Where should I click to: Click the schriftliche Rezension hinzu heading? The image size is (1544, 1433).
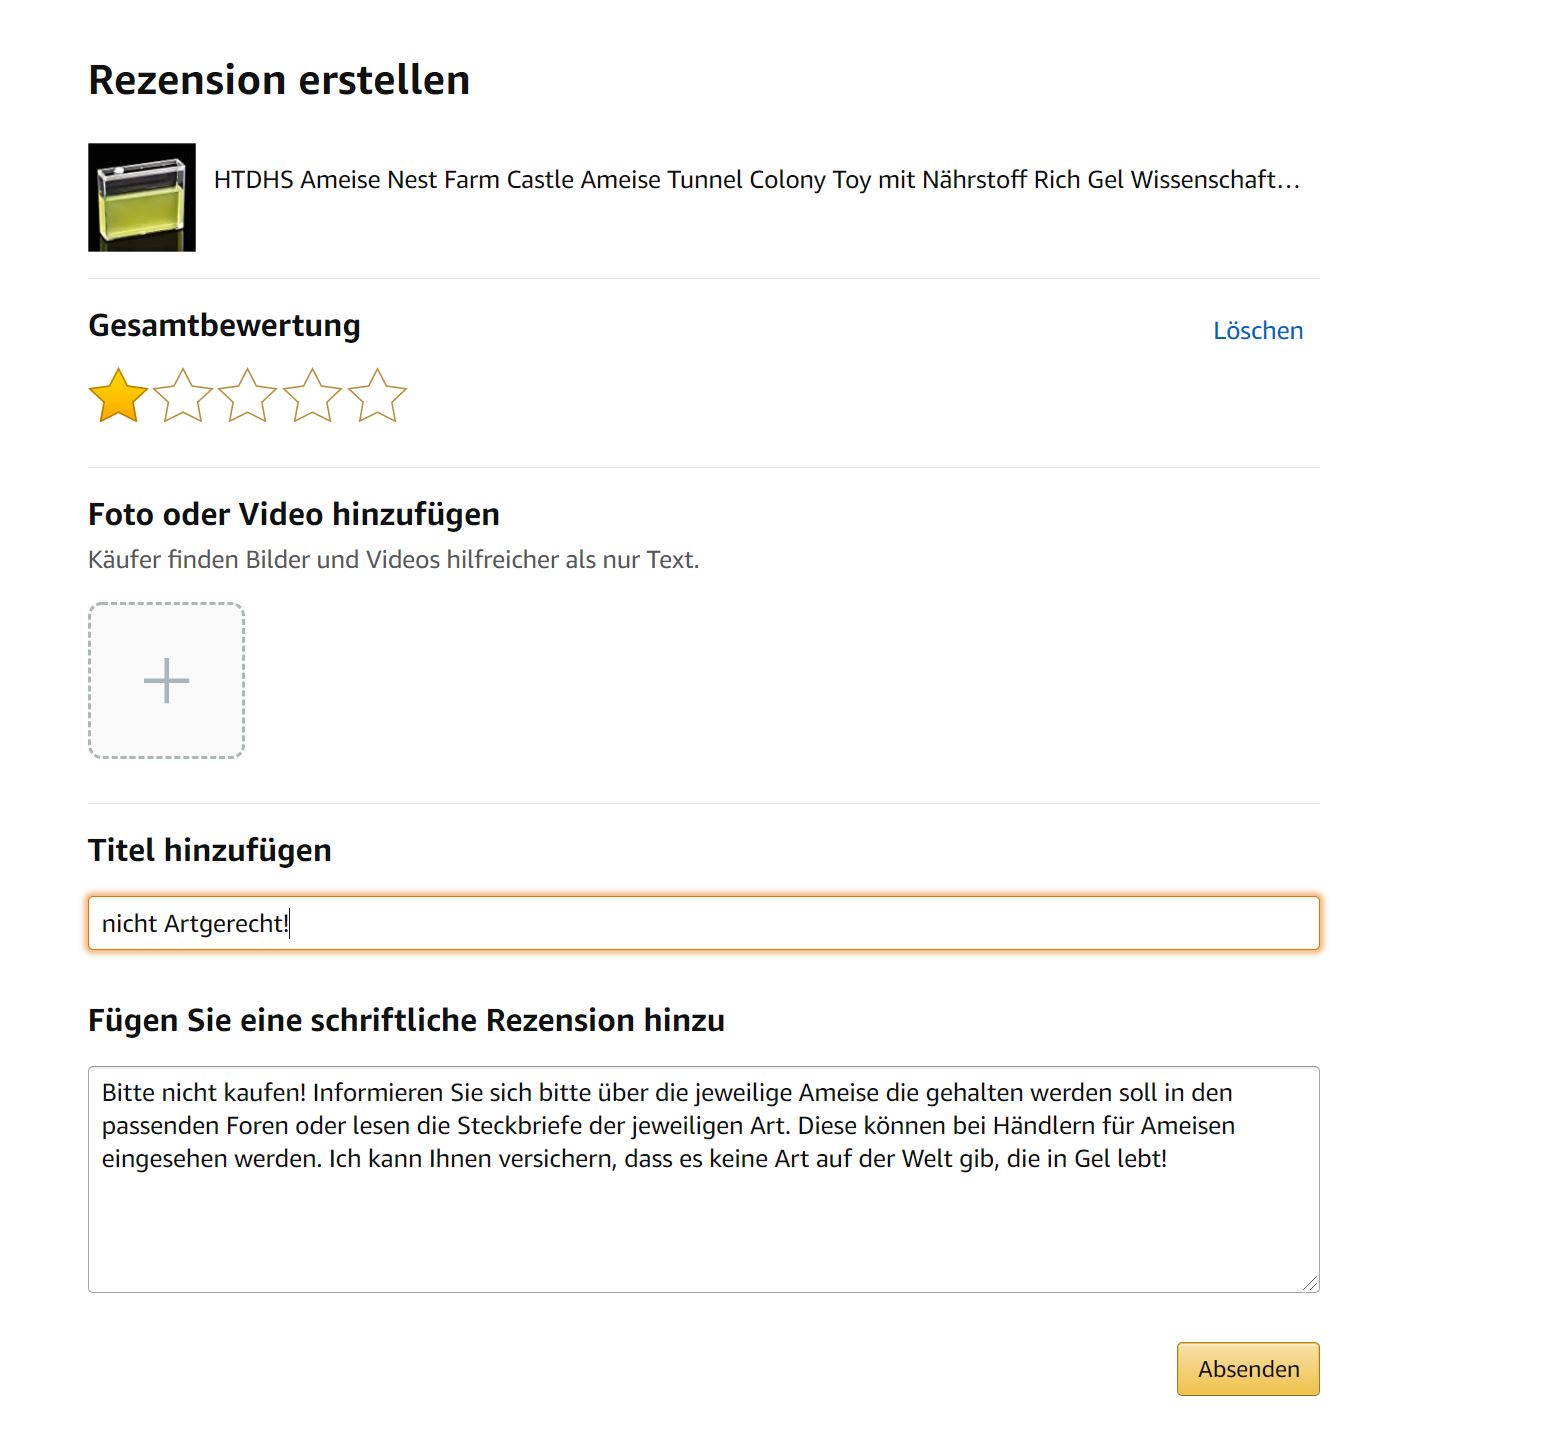[x=406, y=1020]
